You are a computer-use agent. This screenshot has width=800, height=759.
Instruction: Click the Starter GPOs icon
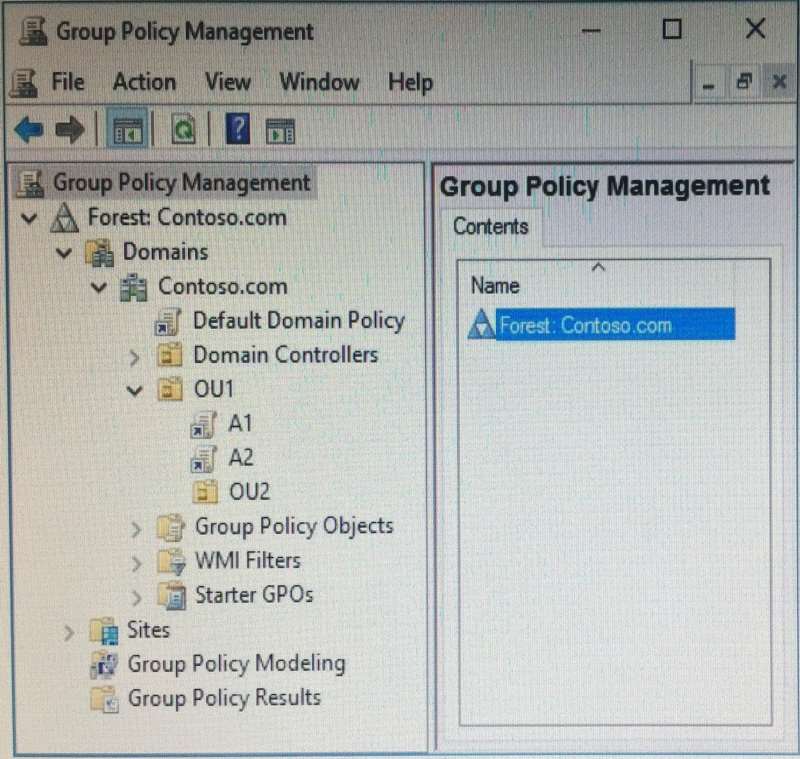click(x=172, y=596)
